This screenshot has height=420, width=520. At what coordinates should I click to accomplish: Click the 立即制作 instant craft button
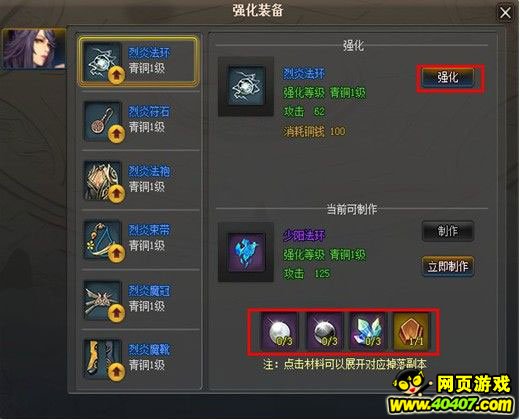click(448, 266)
